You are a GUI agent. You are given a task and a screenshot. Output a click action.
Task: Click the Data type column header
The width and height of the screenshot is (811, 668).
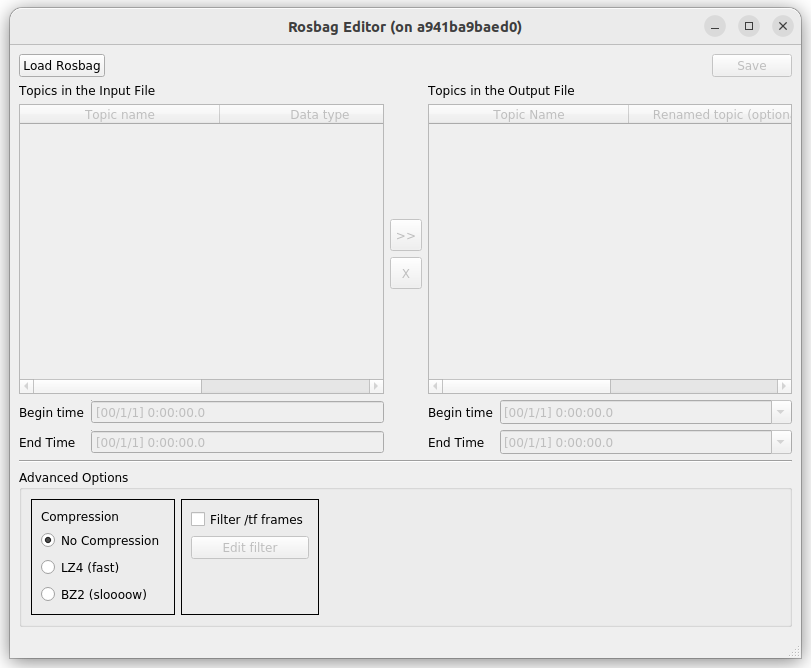click(x=302, y=114)
